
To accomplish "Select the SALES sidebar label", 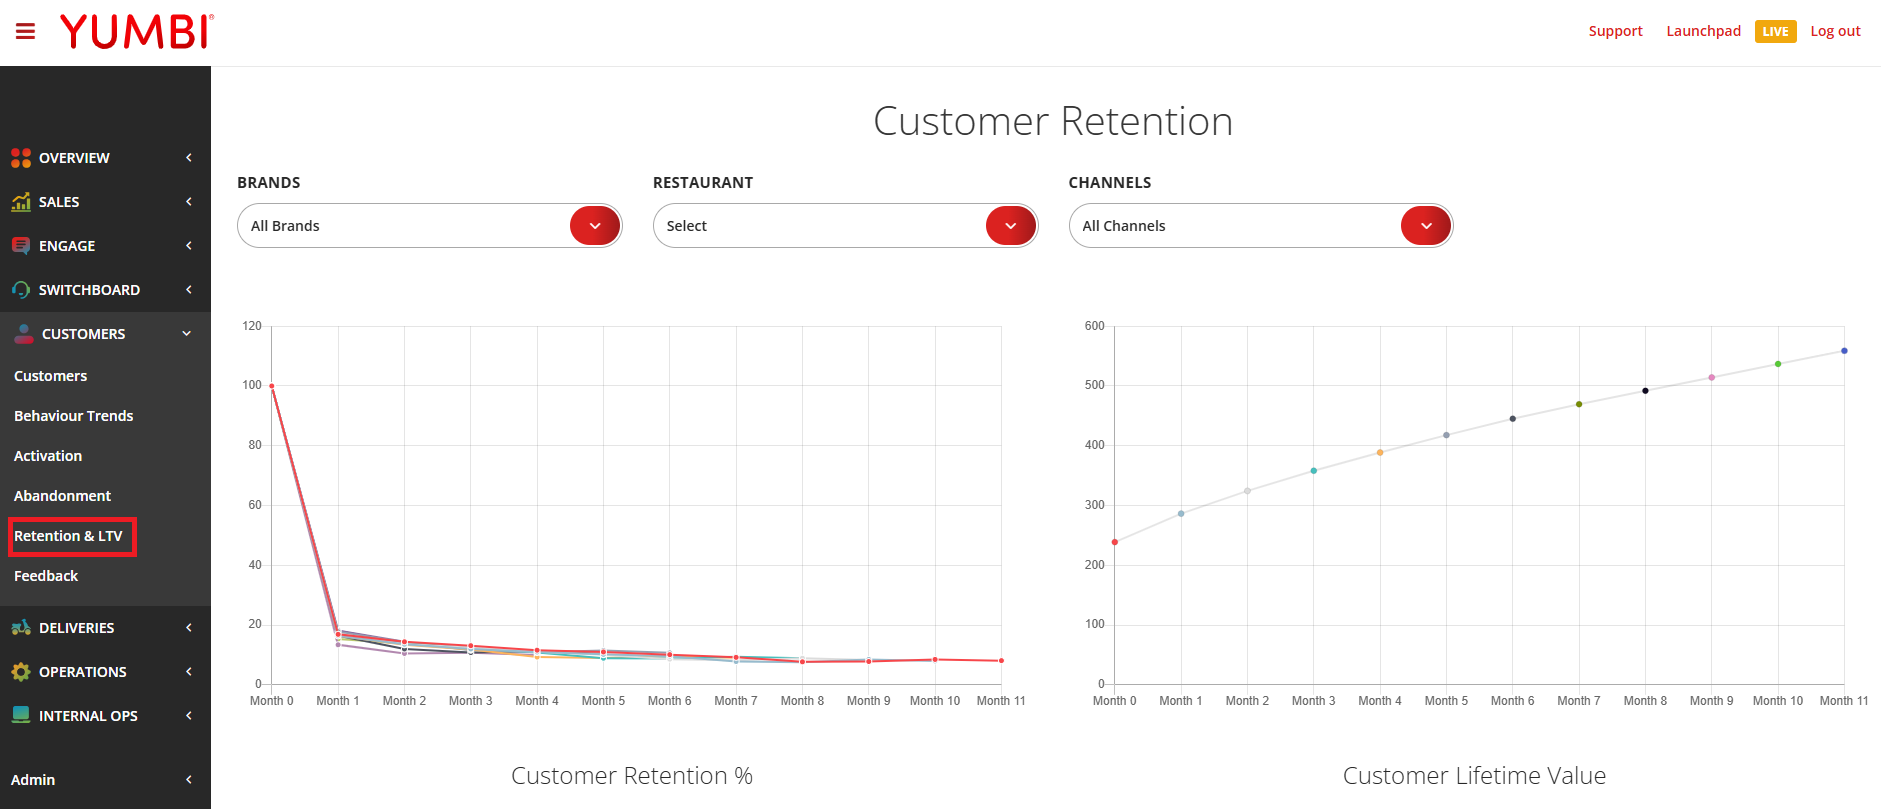I will pos(59,202).
